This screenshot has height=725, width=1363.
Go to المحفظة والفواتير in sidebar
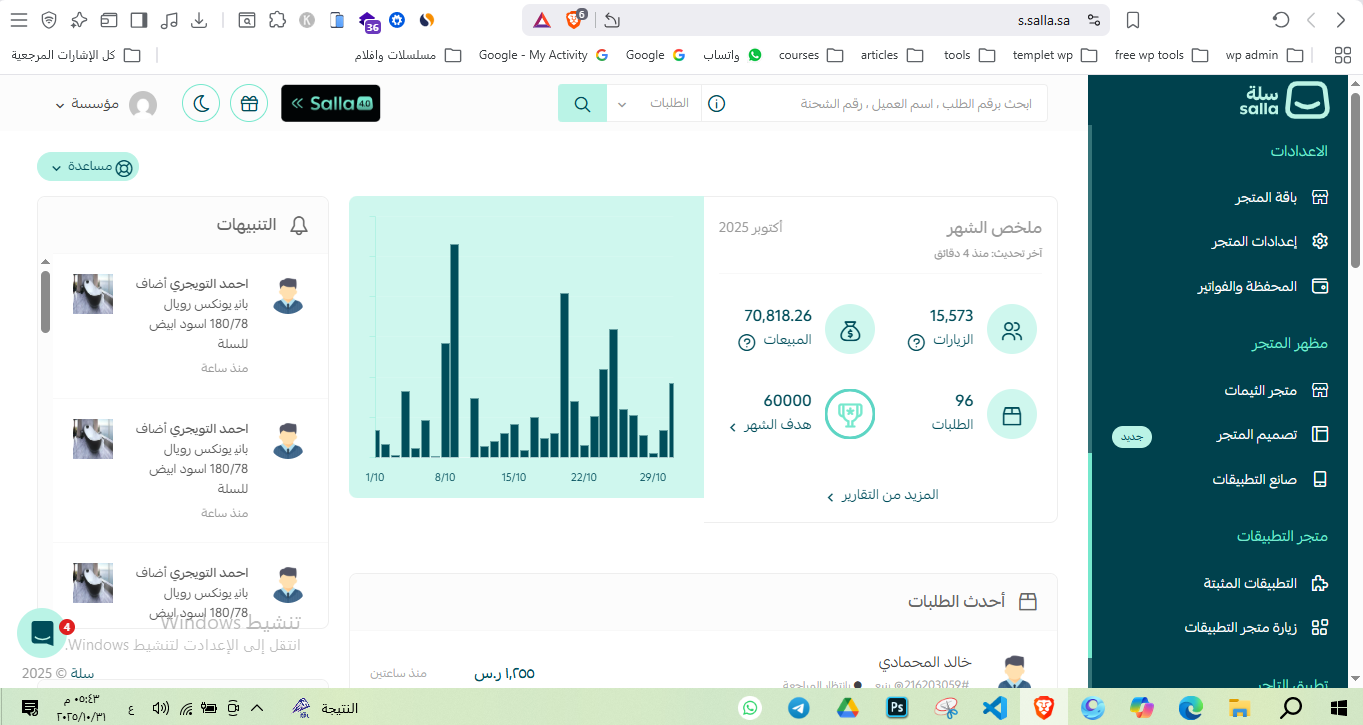pos(1264,286)
